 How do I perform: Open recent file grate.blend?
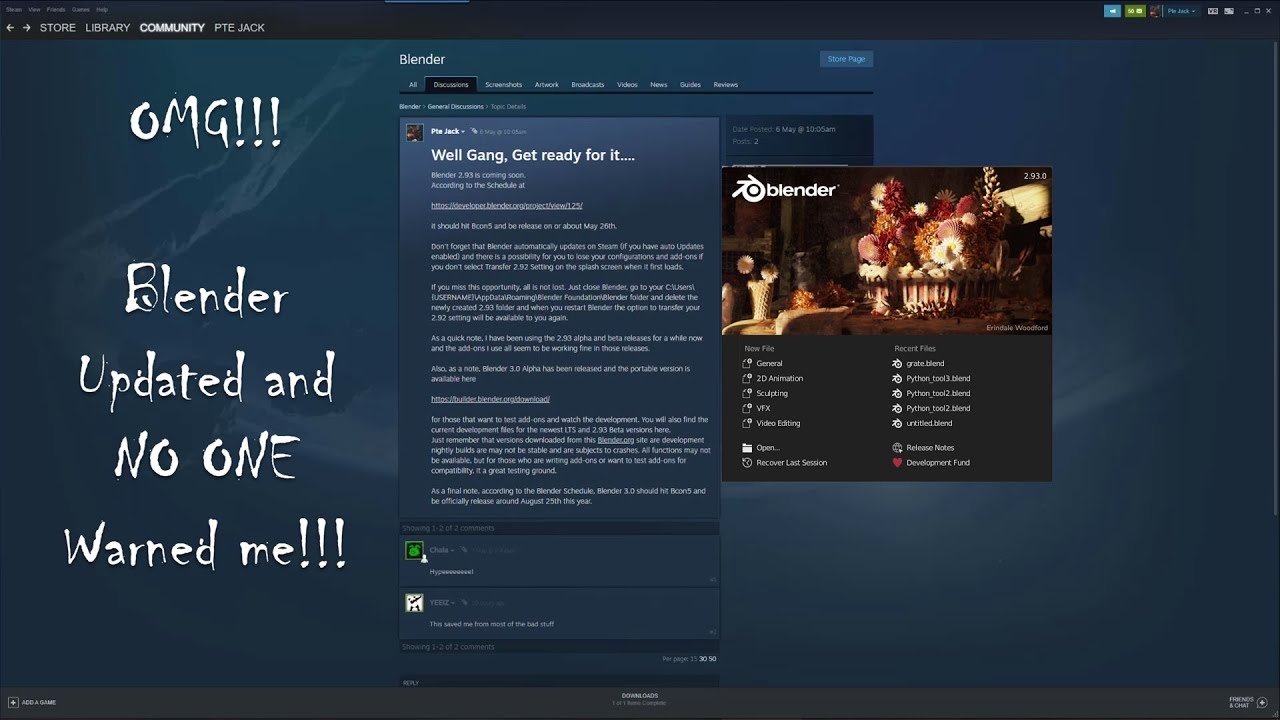click(x=918, y=364)
